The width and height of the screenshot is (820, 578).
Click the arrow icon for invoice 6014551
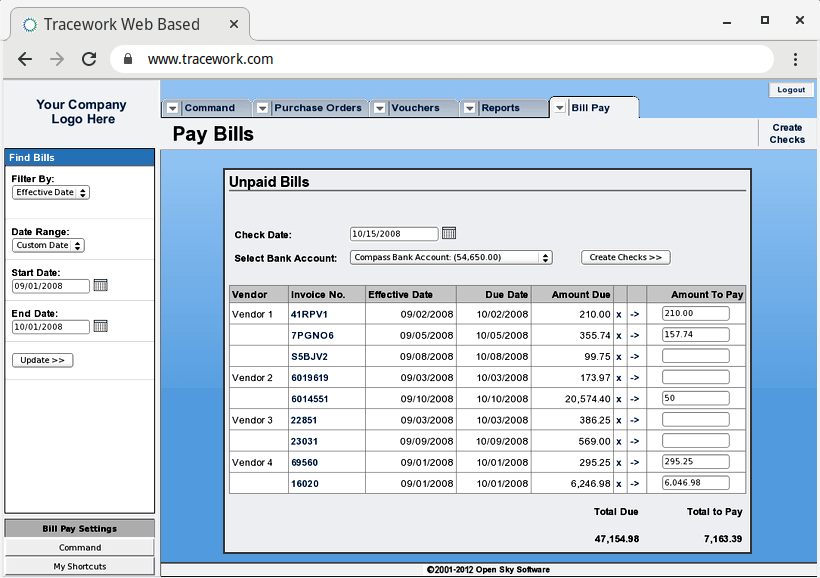coord(634,398)
